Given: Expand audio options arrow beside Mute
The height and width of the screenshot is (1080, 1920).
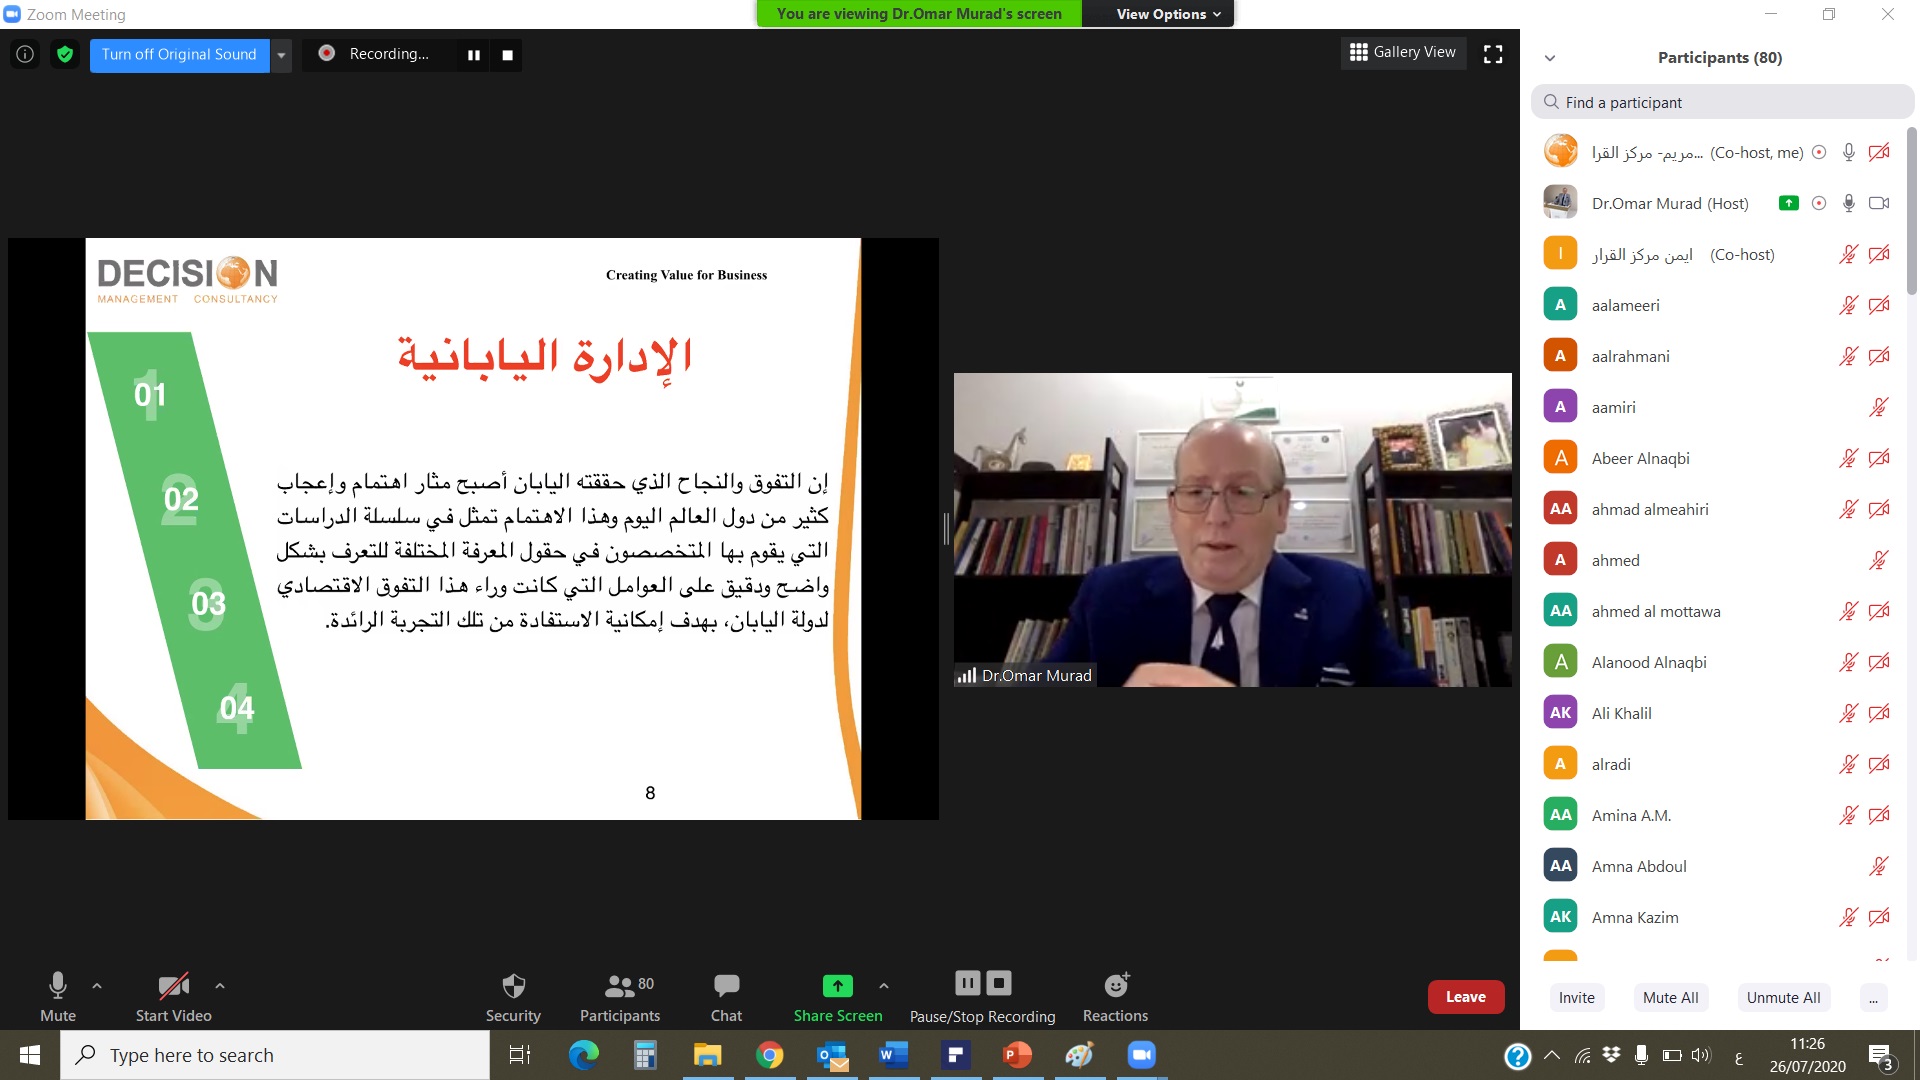Looking at the screenshot, I should click(x=97, y=986).
